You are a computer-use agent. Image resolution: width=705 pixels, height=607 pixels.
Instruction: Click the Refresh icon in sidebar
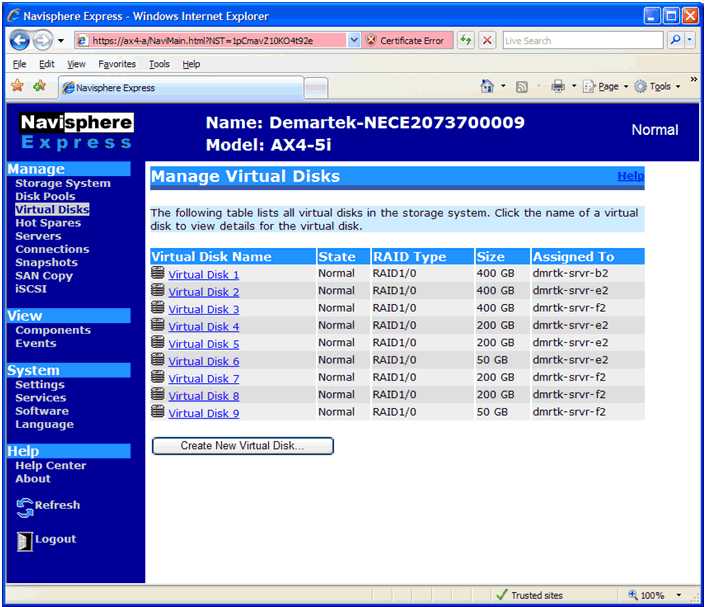pyautogui.click(x=25, y=508)
